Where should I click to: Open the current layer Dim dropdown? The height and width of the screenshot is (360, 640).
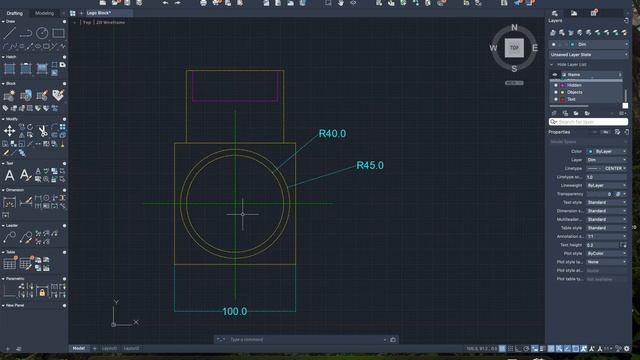point(589,44)
